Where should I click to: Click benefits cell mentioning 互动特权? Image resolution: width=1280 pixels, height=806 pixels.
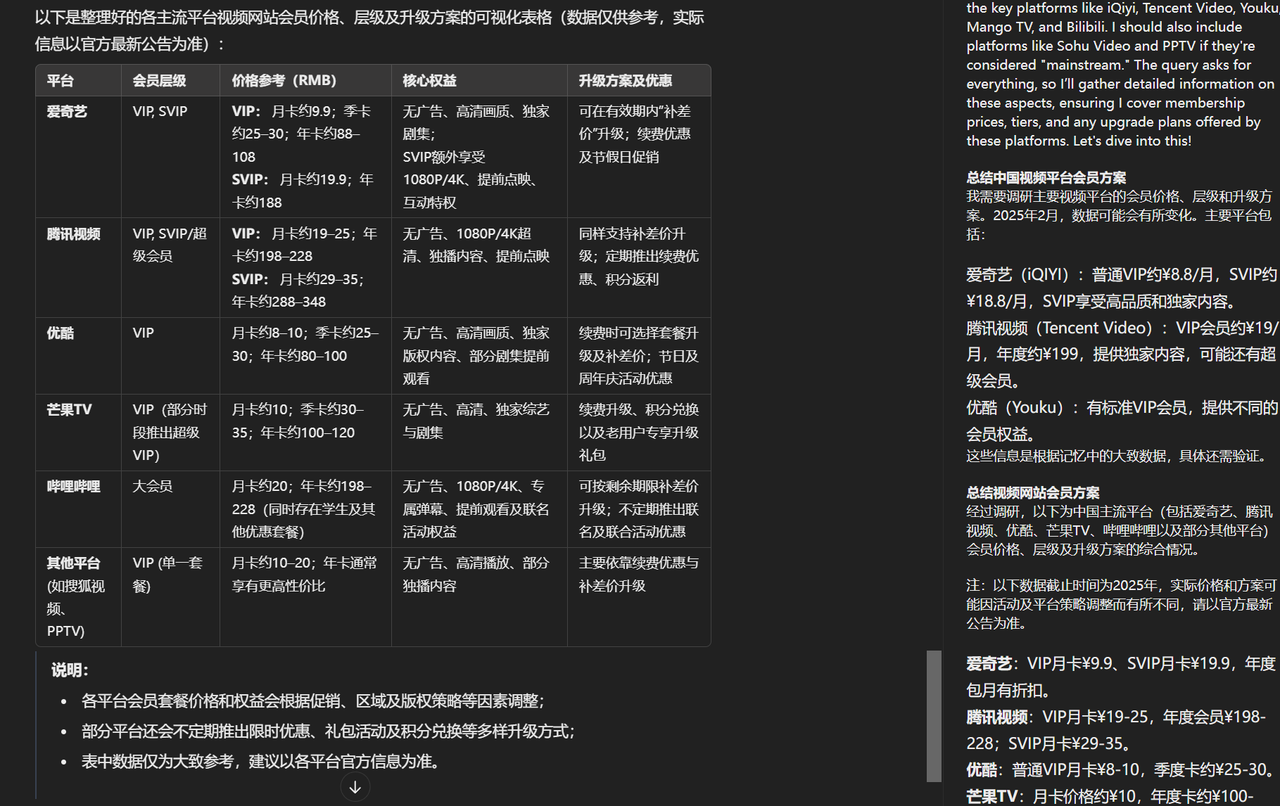(x=479, y=157)
